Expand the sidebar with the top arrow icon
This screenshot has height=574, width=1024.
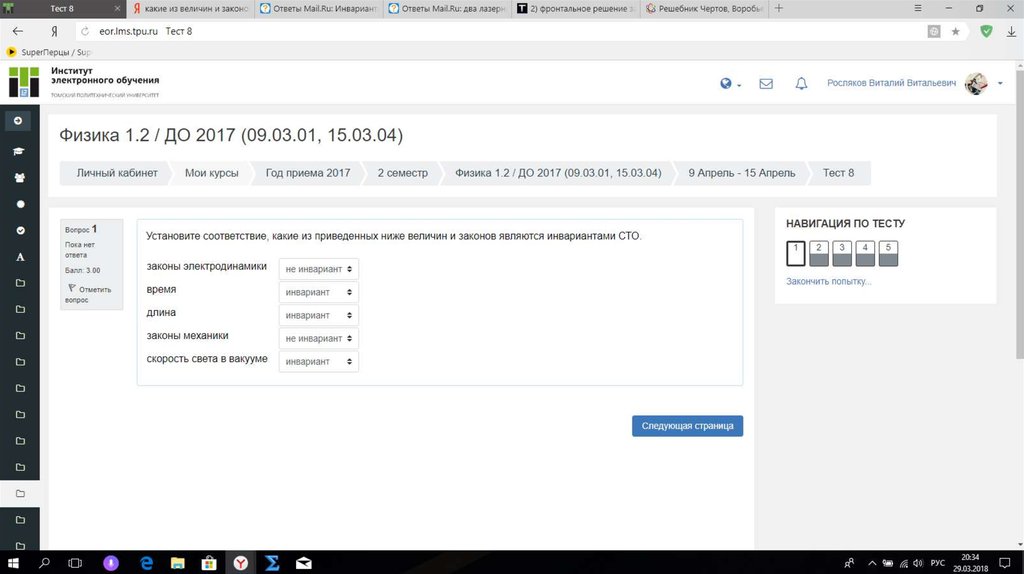(18, 121)
